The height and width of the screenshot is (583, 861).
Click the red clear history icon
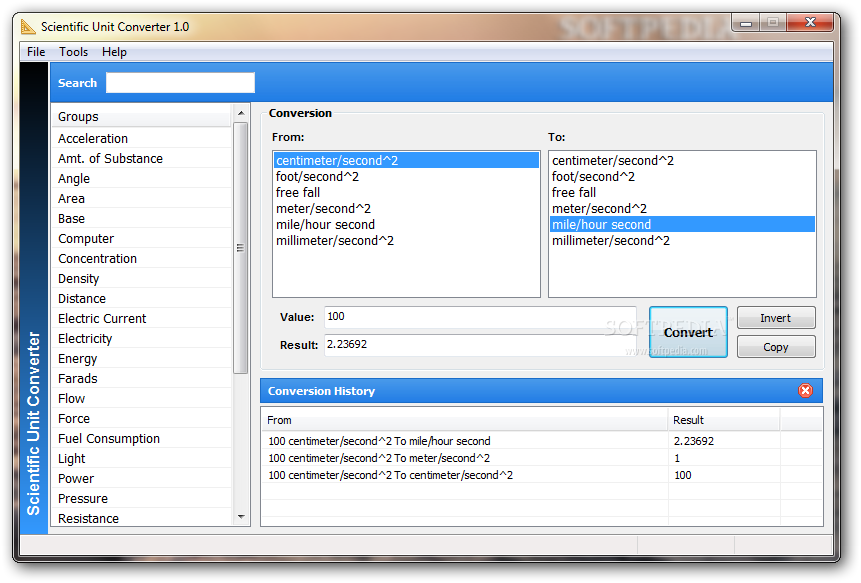[x=805, y=390]
